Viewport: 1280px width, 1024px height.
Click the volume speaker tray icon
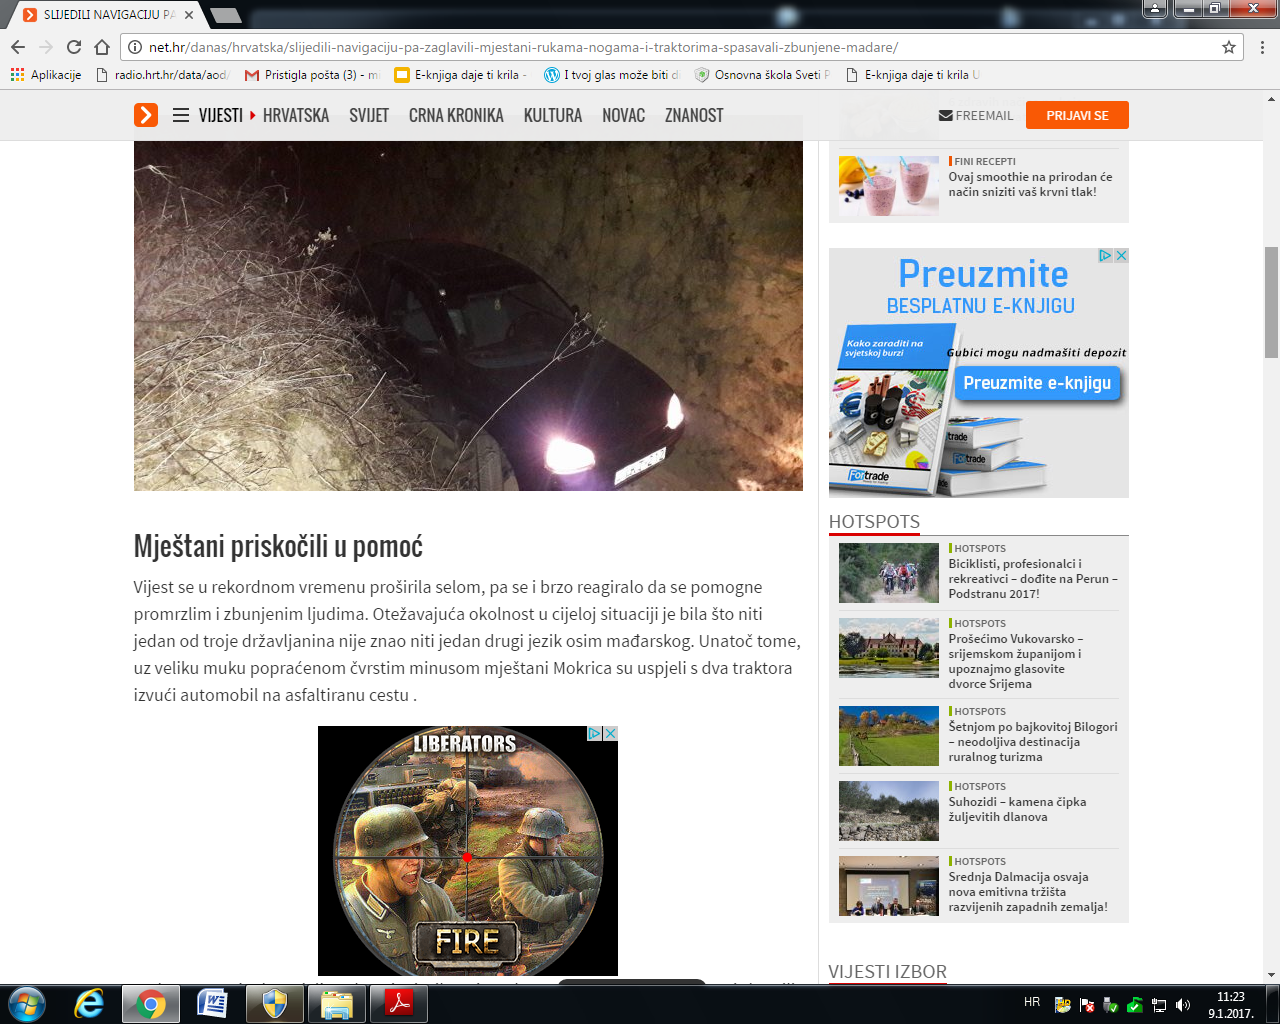pos(1183,1005)
